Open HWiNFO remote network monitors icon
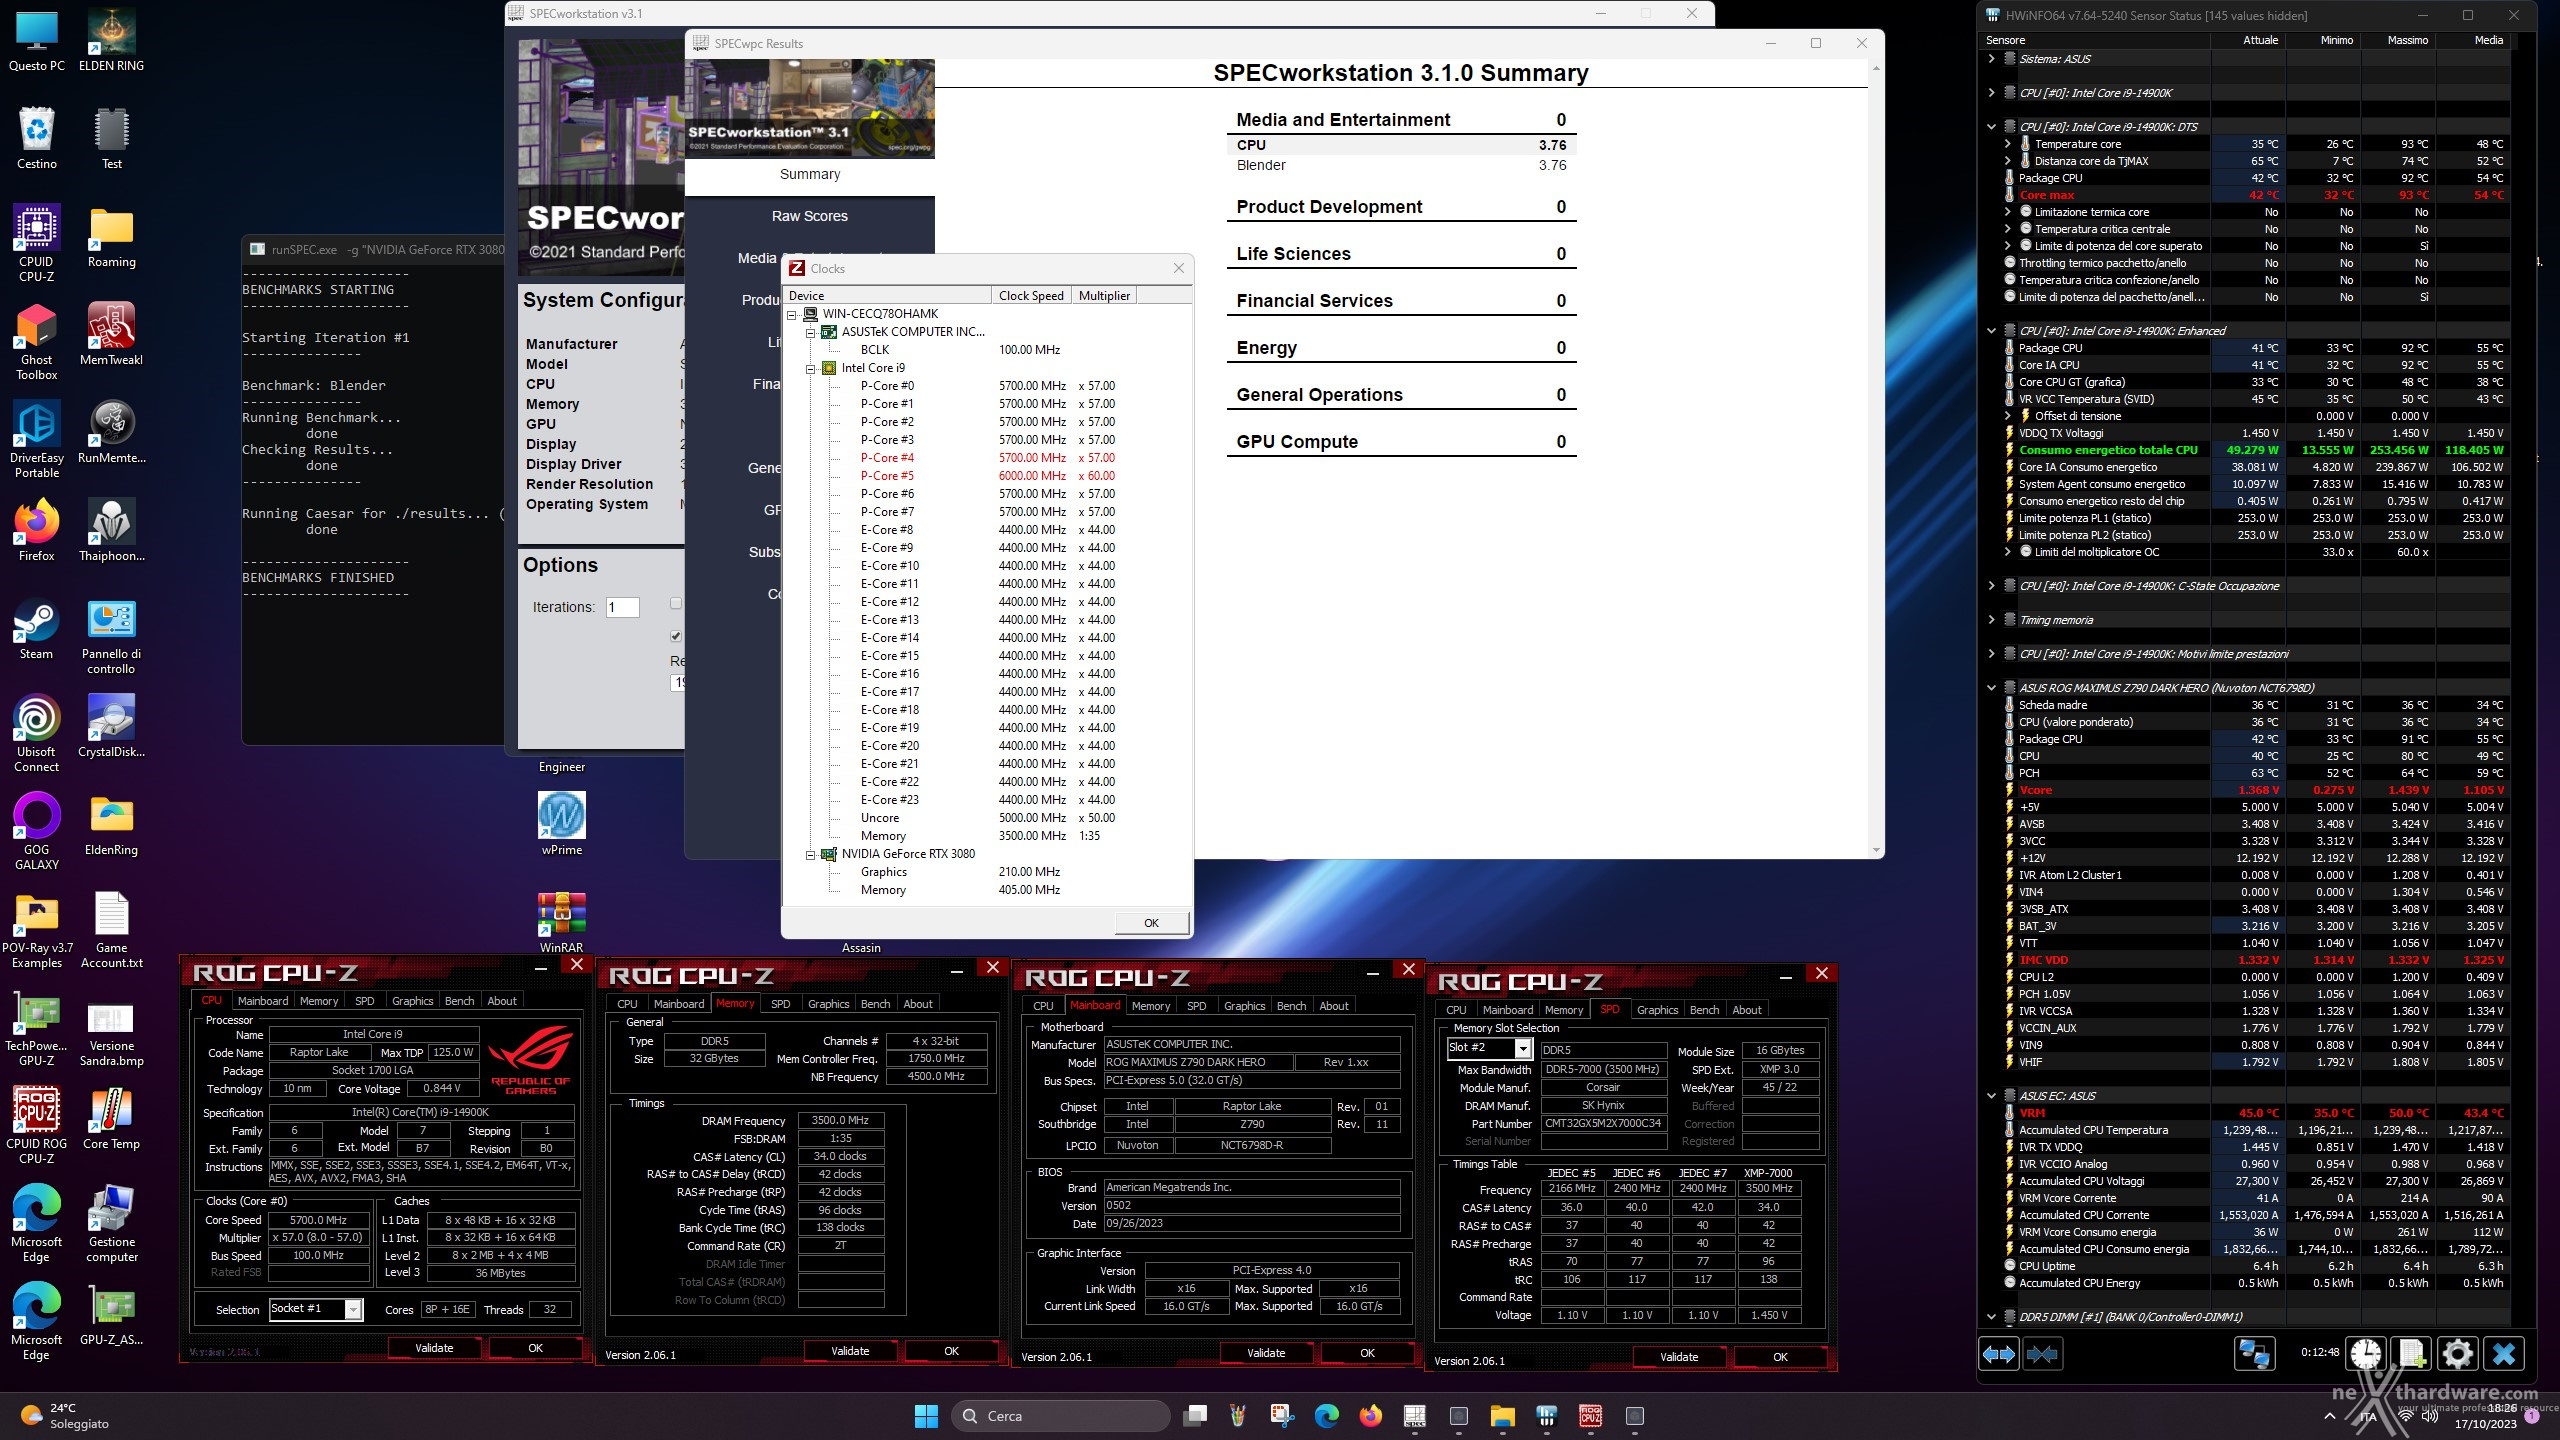Viewport: 2560px width, 1440px height. pyautogui.click(x=2254, y=1354)
